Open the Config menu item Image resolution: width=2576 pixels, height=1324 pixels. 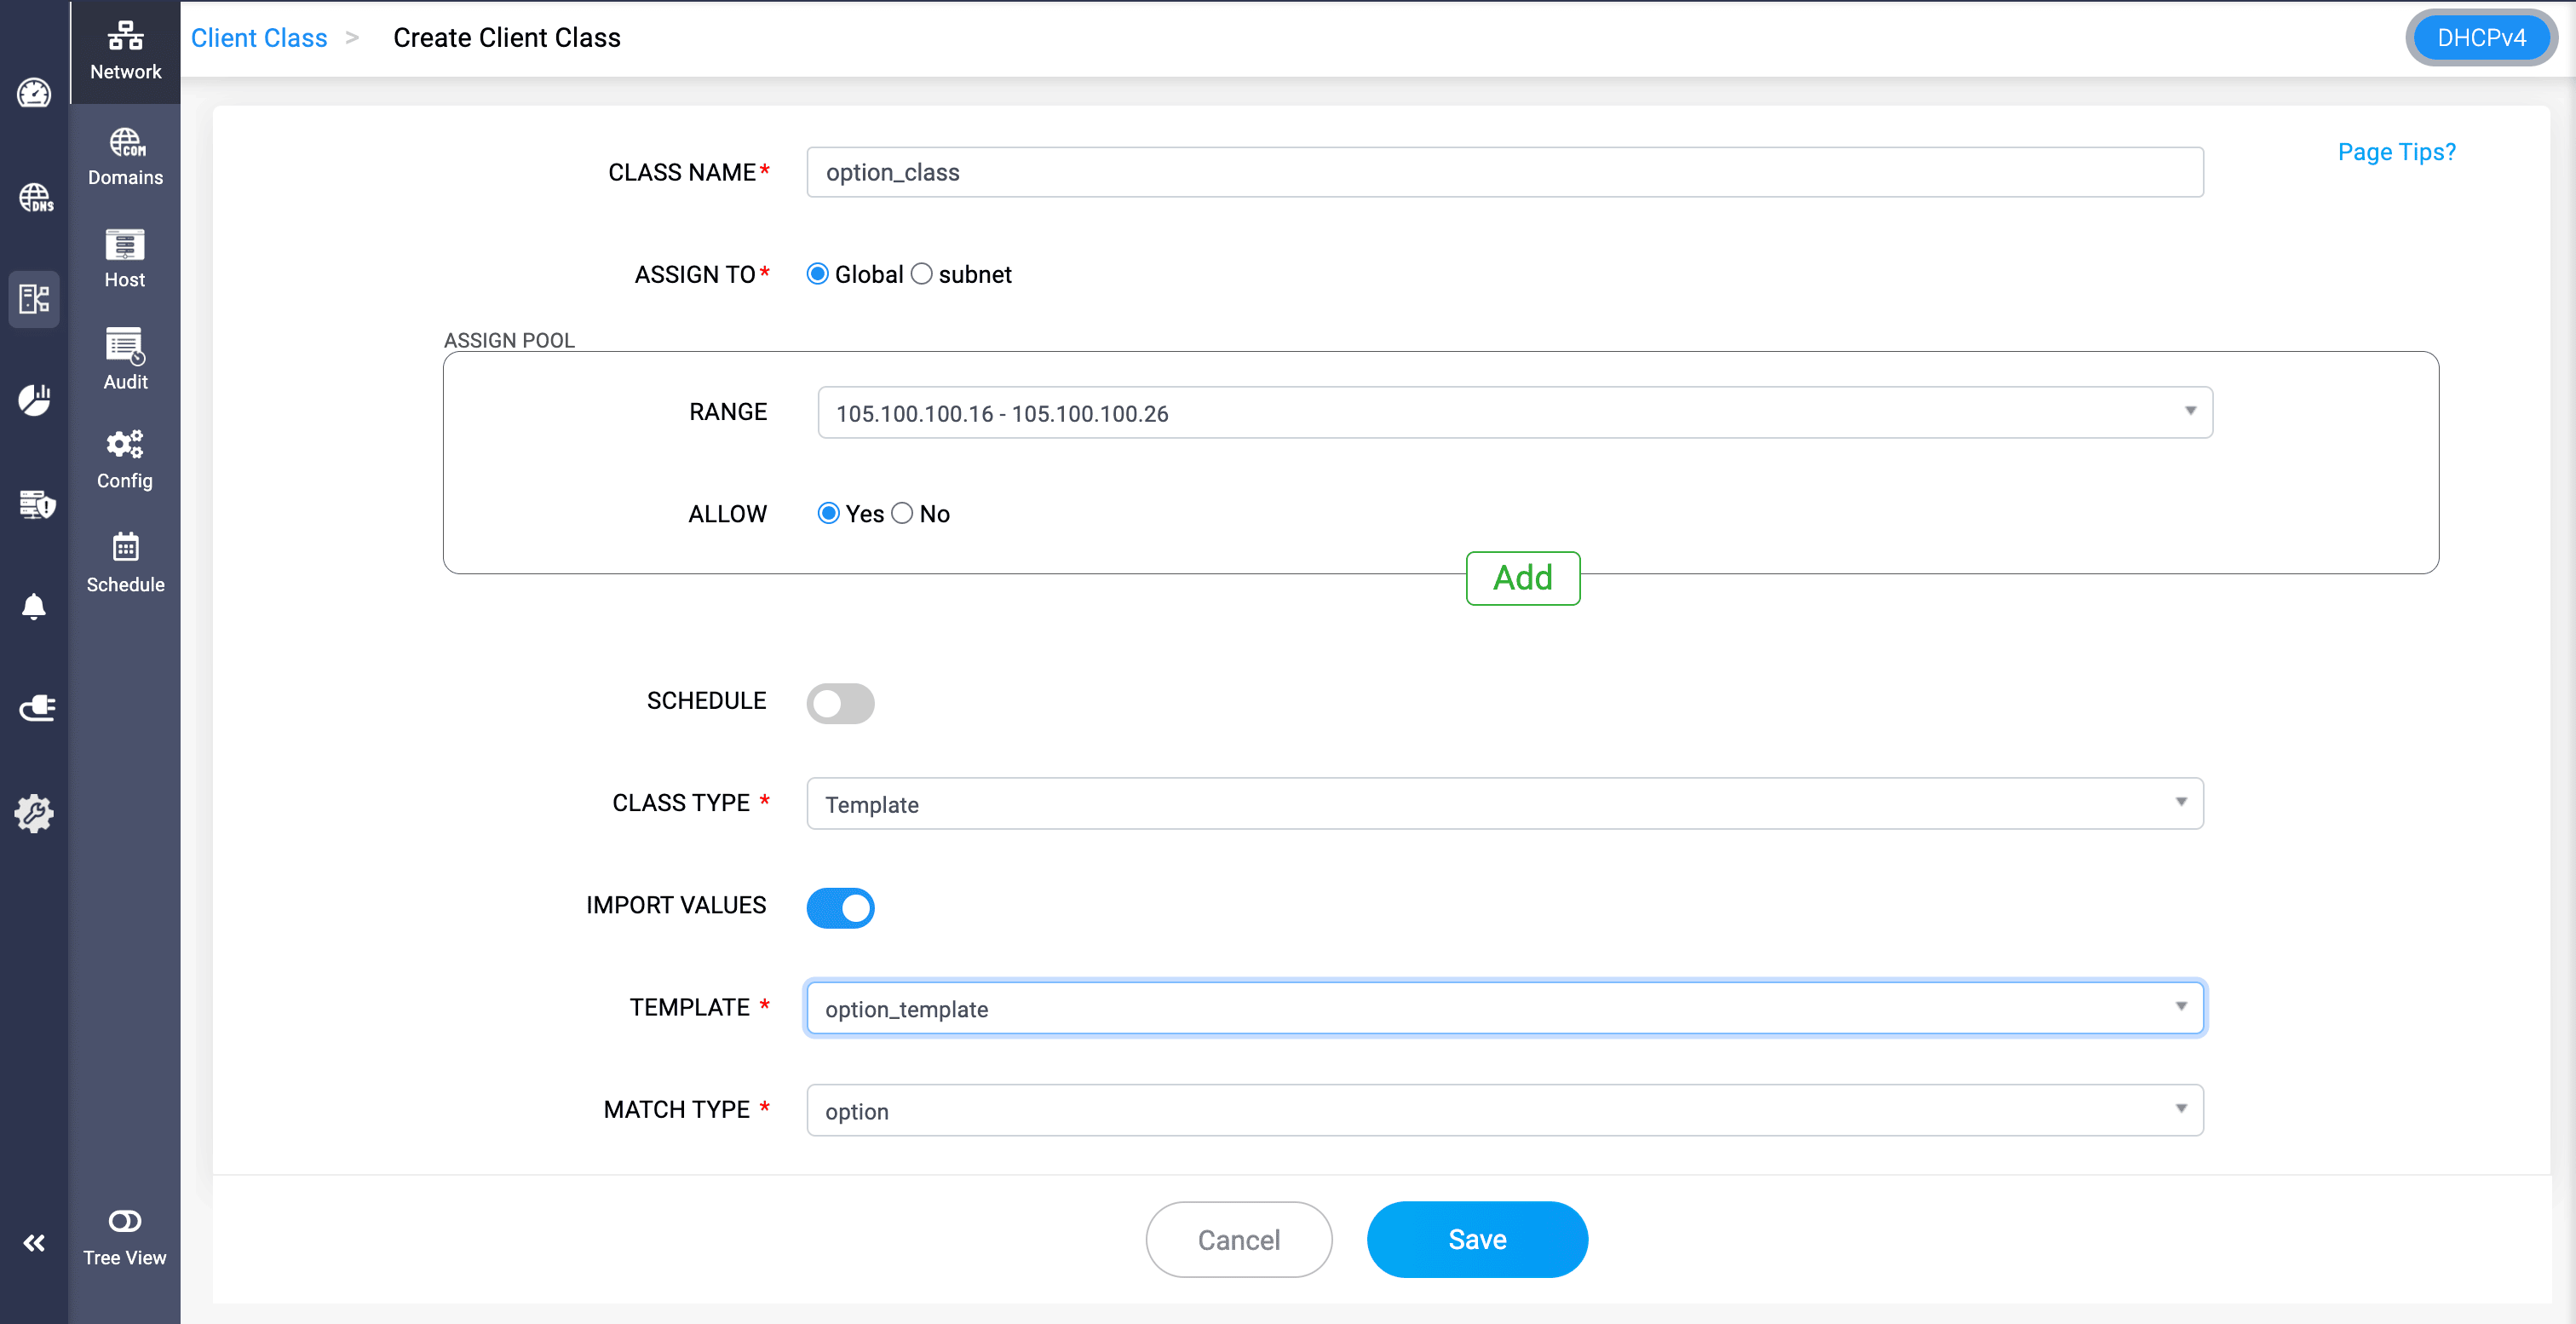125,459
